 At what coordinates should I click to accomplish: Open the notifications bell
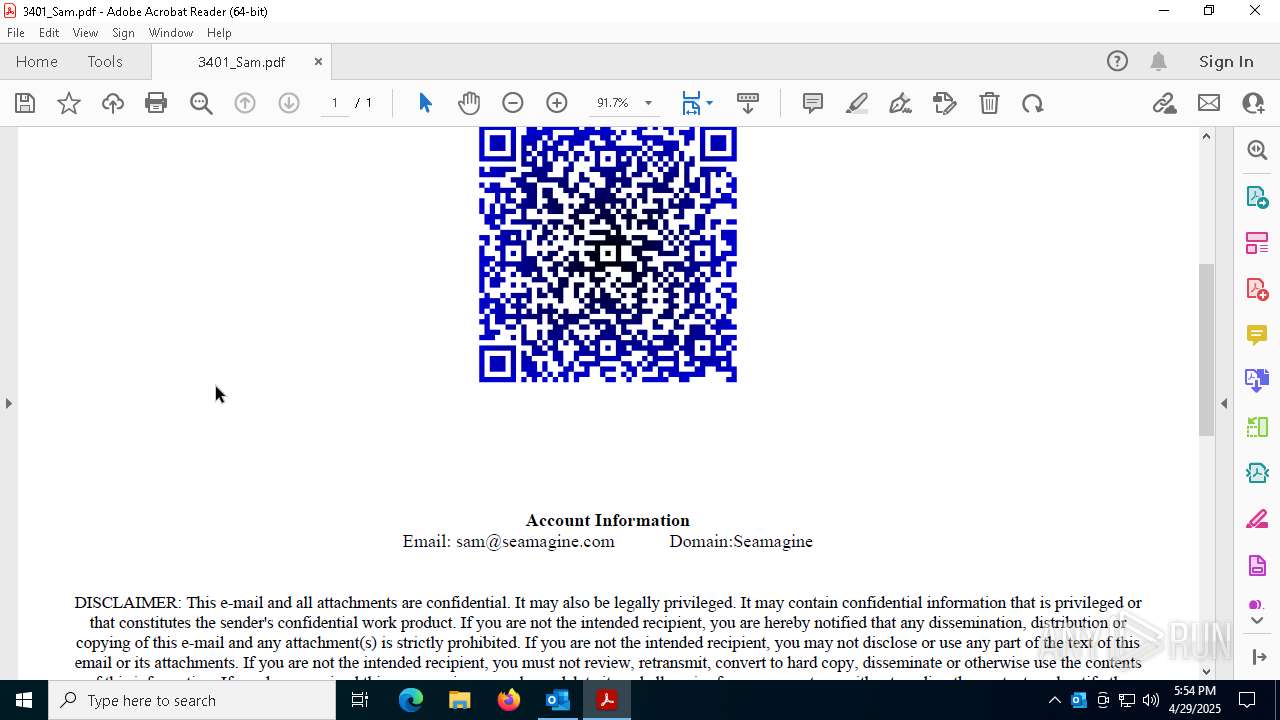[1158, 62]
